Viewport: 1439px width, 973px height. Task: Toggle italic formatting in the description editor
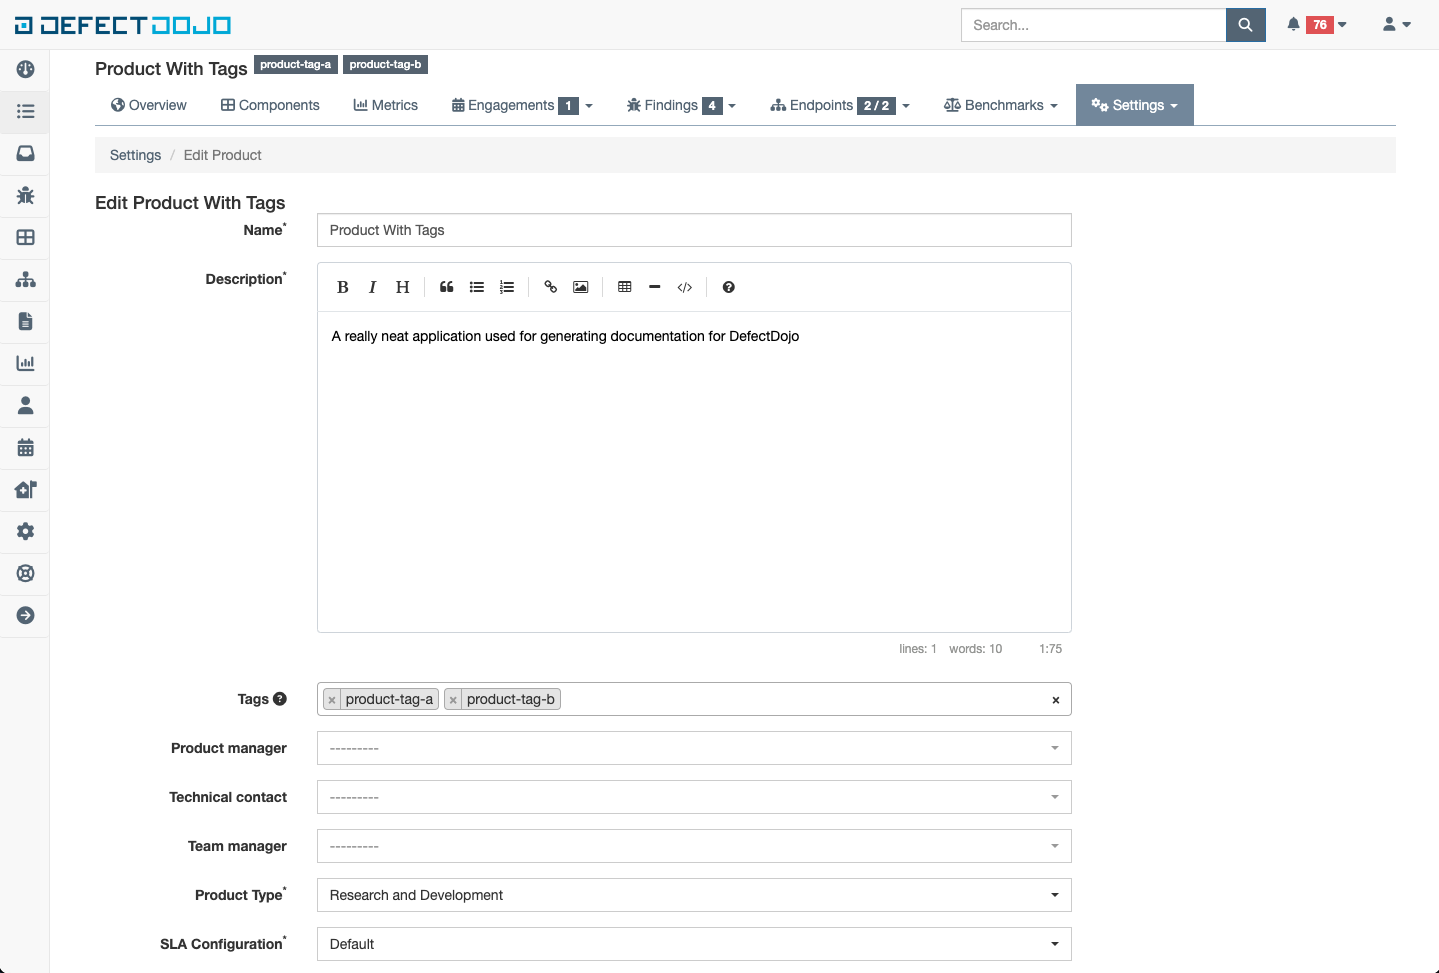(372, 287)
